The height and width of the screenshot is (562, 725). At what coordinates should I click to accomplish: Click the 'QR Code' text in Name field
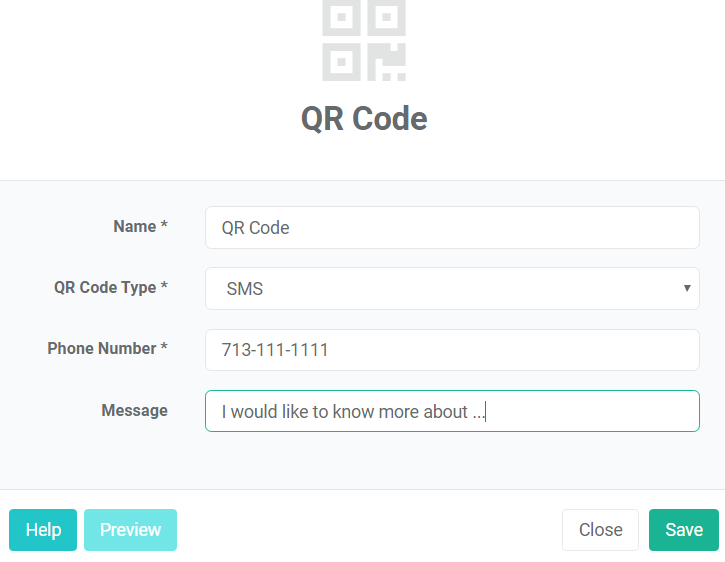coord(255,228)
